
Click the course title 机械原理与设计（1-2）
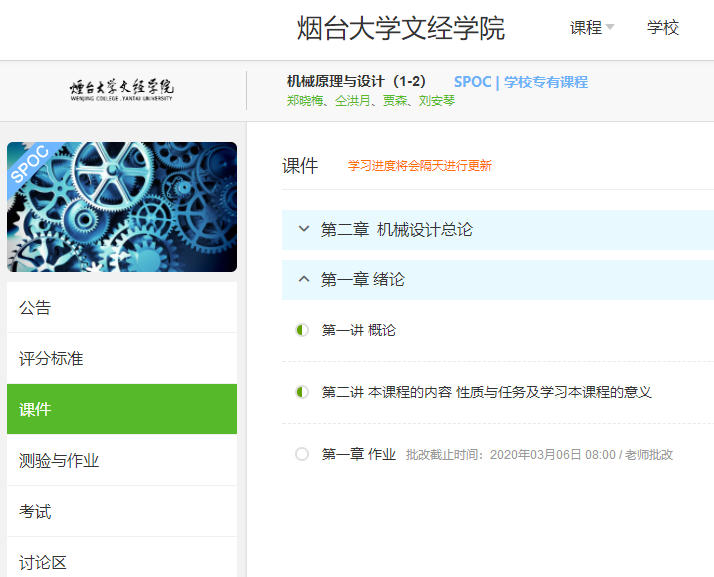[x=356, y=82]
